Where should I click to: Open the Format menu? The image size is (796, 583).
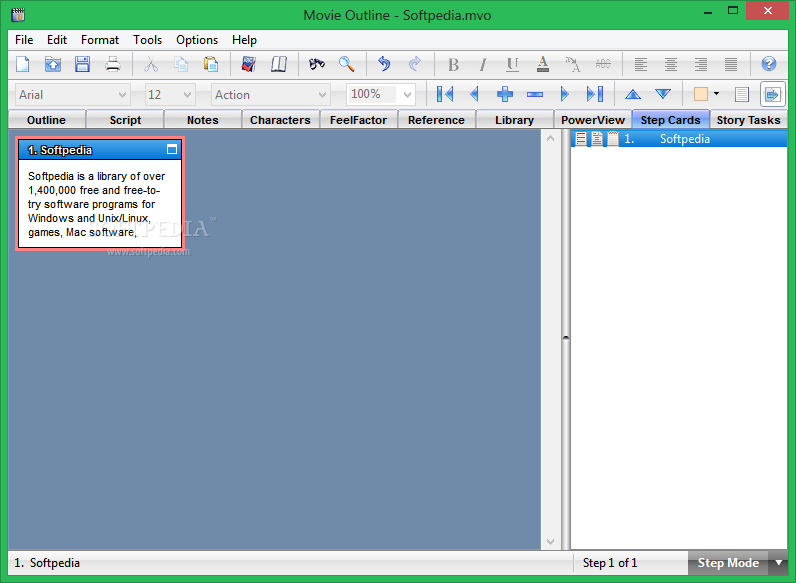click(100, 40)
